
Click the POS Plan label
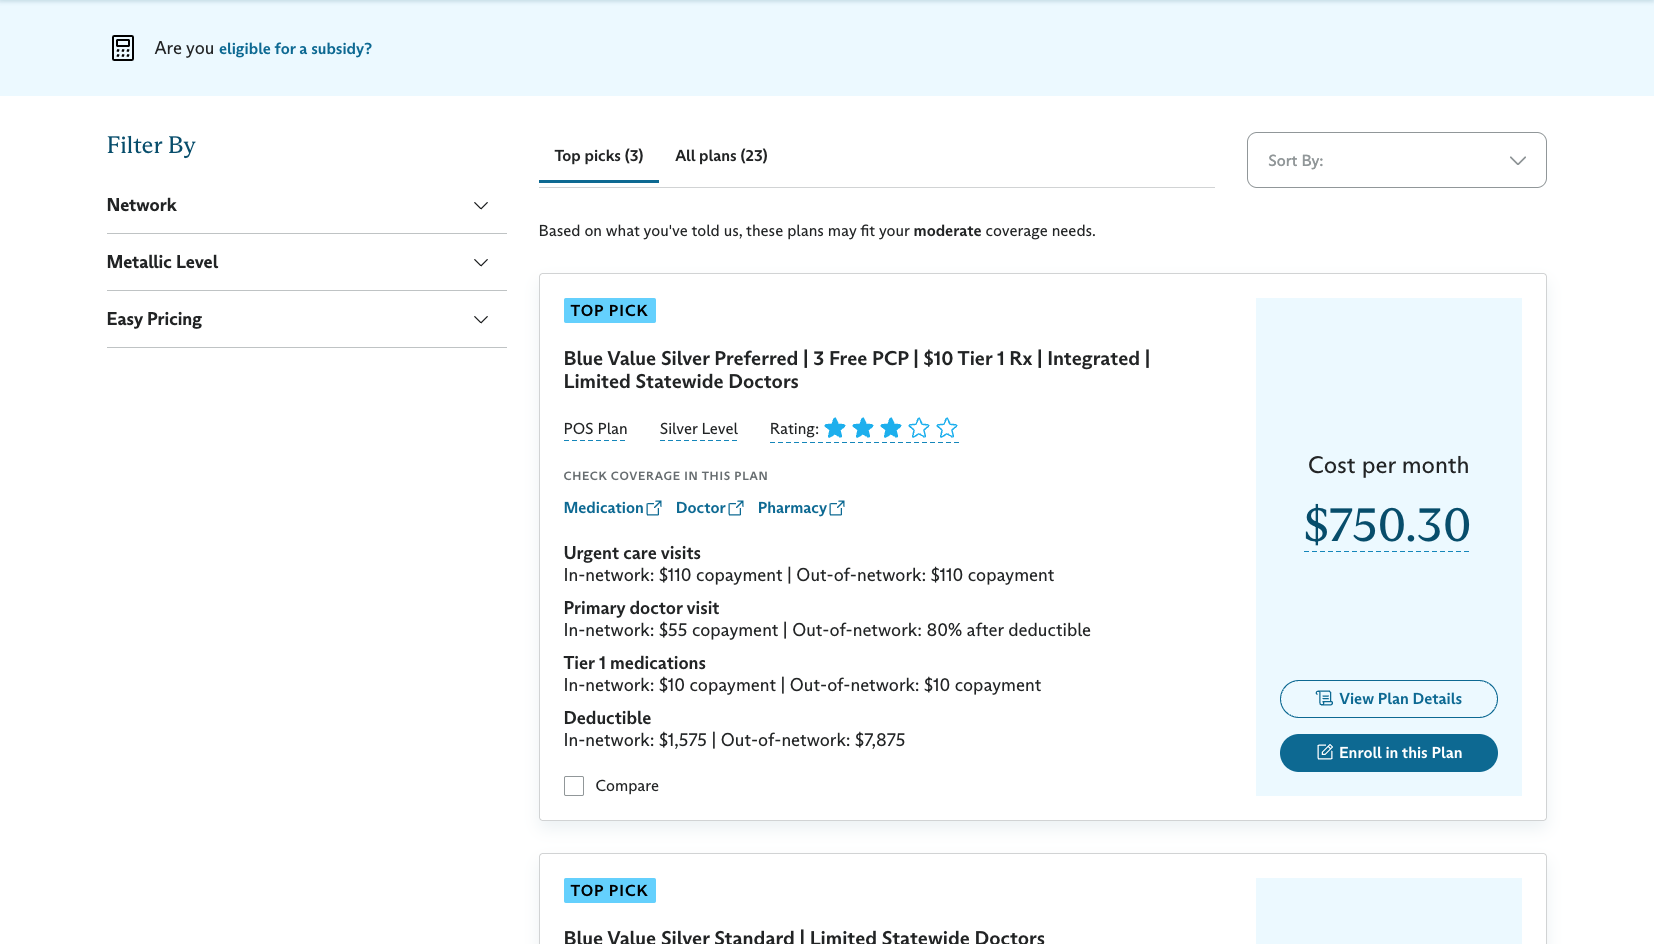(x=596, y=429)
